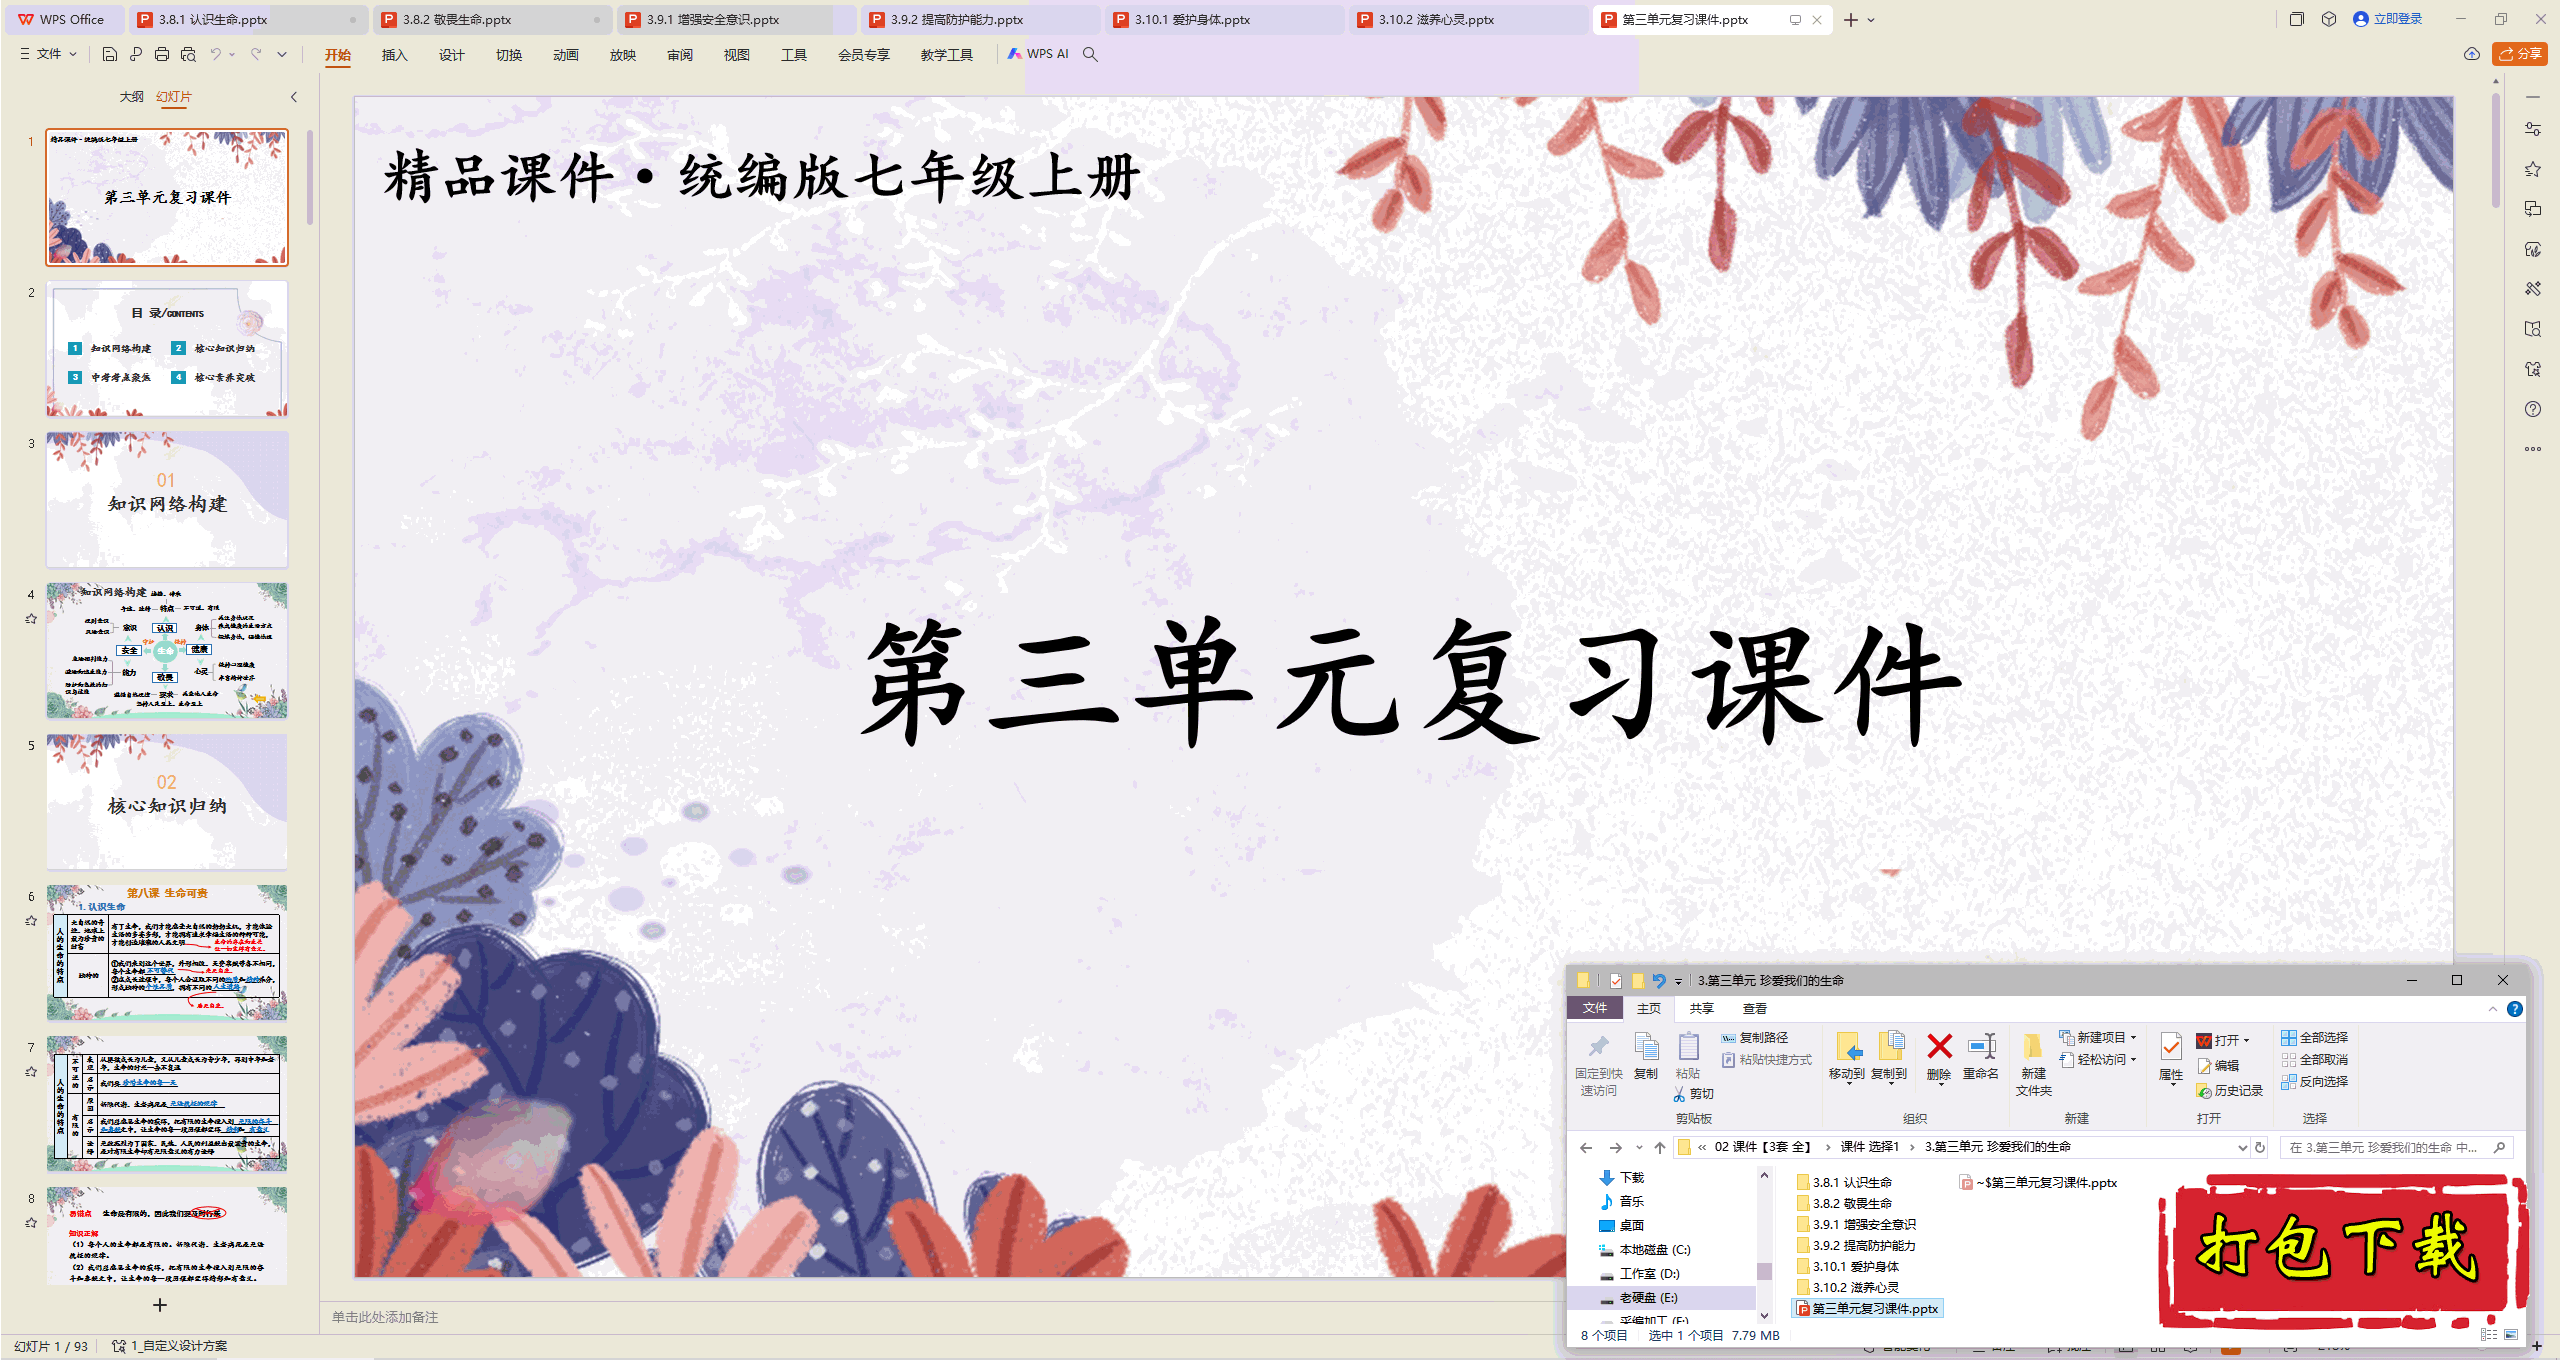Open the more options dots in WPS right sidebar
2560x1360 pixels.
2533,449
